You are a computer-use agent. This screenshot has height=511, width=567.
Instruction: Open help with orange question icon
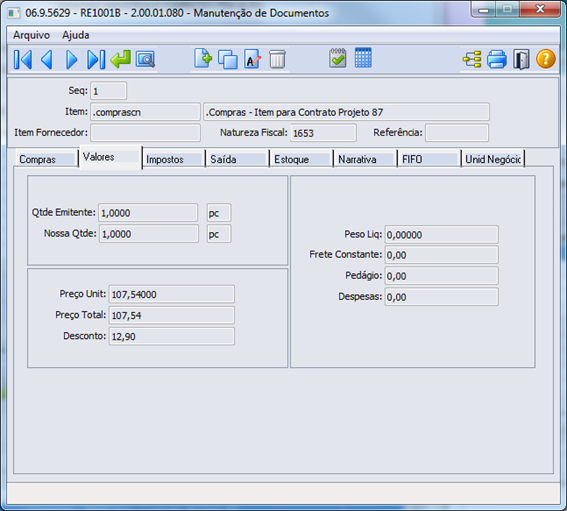[x=546, y=59]
